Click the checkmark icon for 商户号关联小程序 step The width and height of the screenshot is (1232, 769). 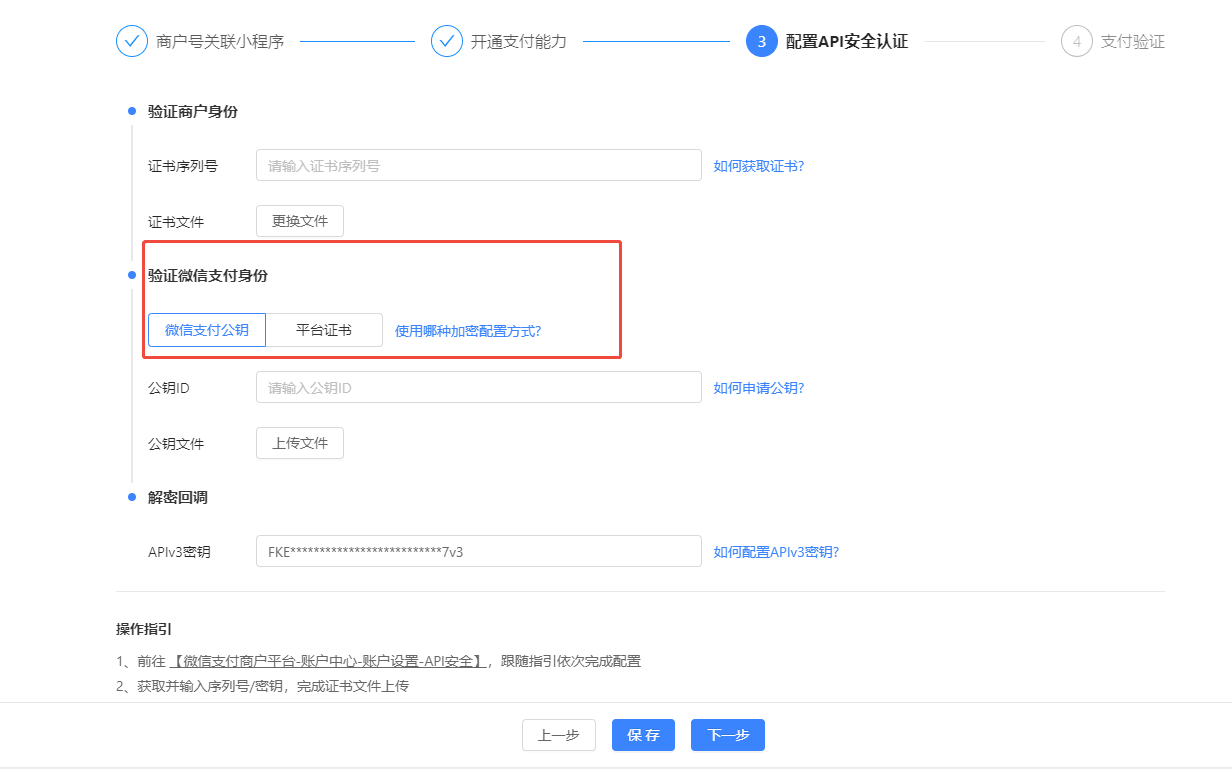point(132,41)
